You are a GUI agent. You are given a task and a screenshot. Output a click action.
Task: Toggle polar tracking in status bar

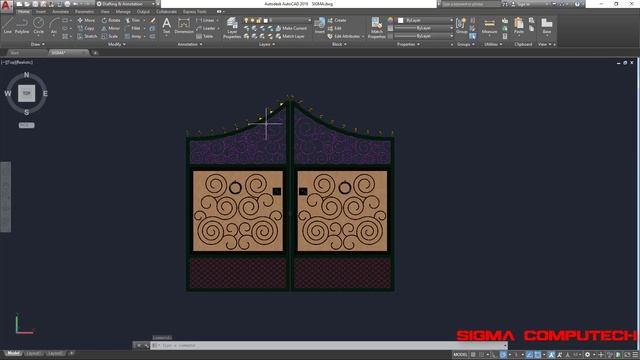[x=503, y=355]
